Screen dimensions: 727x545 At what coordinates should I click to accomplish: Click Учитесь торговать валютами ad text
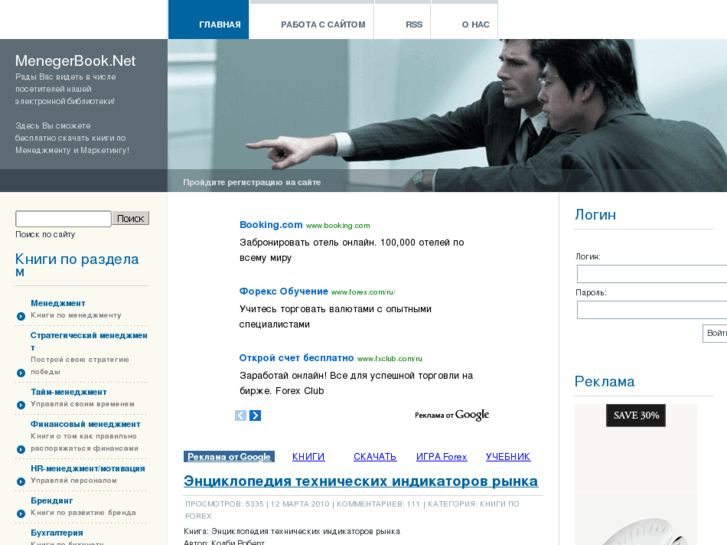335,316
